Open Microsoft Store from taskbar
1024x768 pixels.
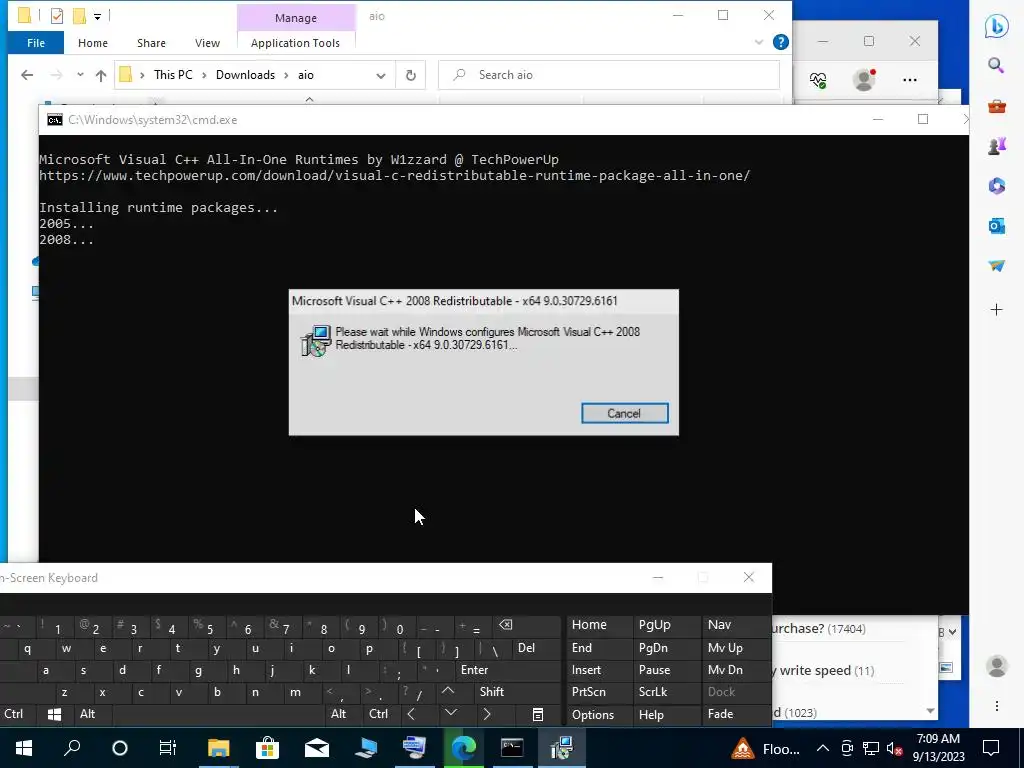(267, 748)
